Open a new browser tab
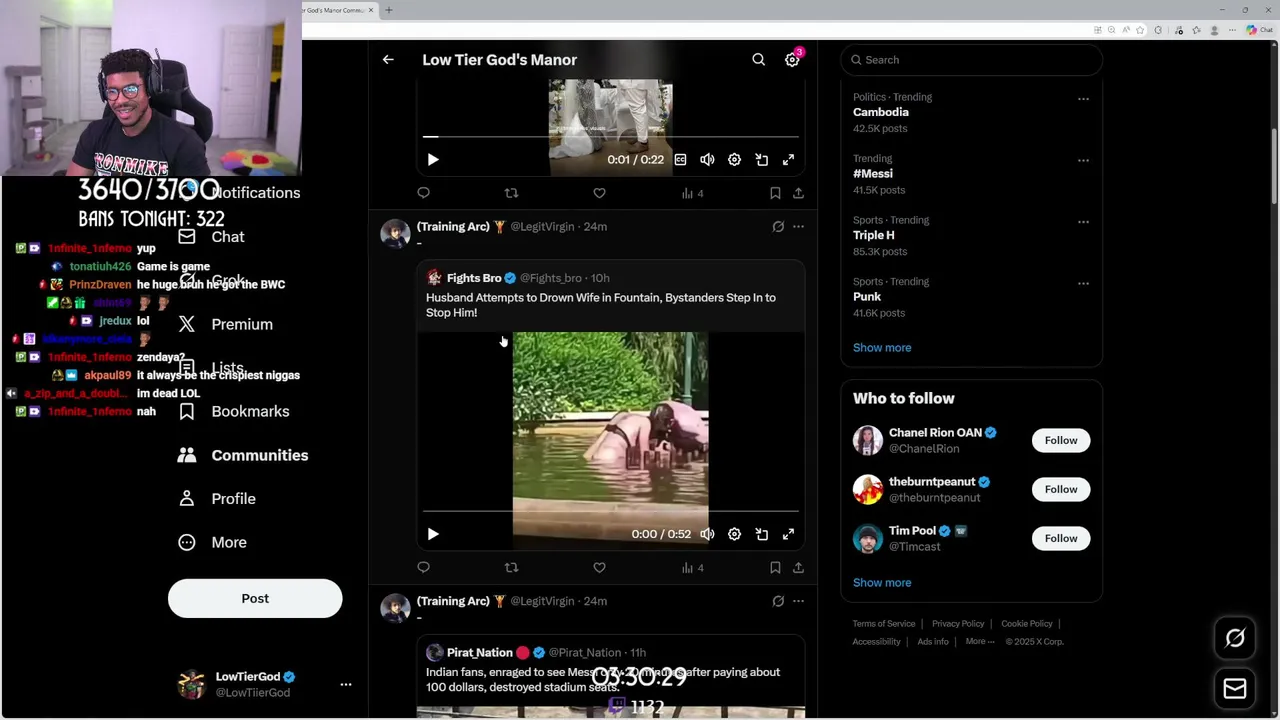1280x720 pixels. coord(389,10)
